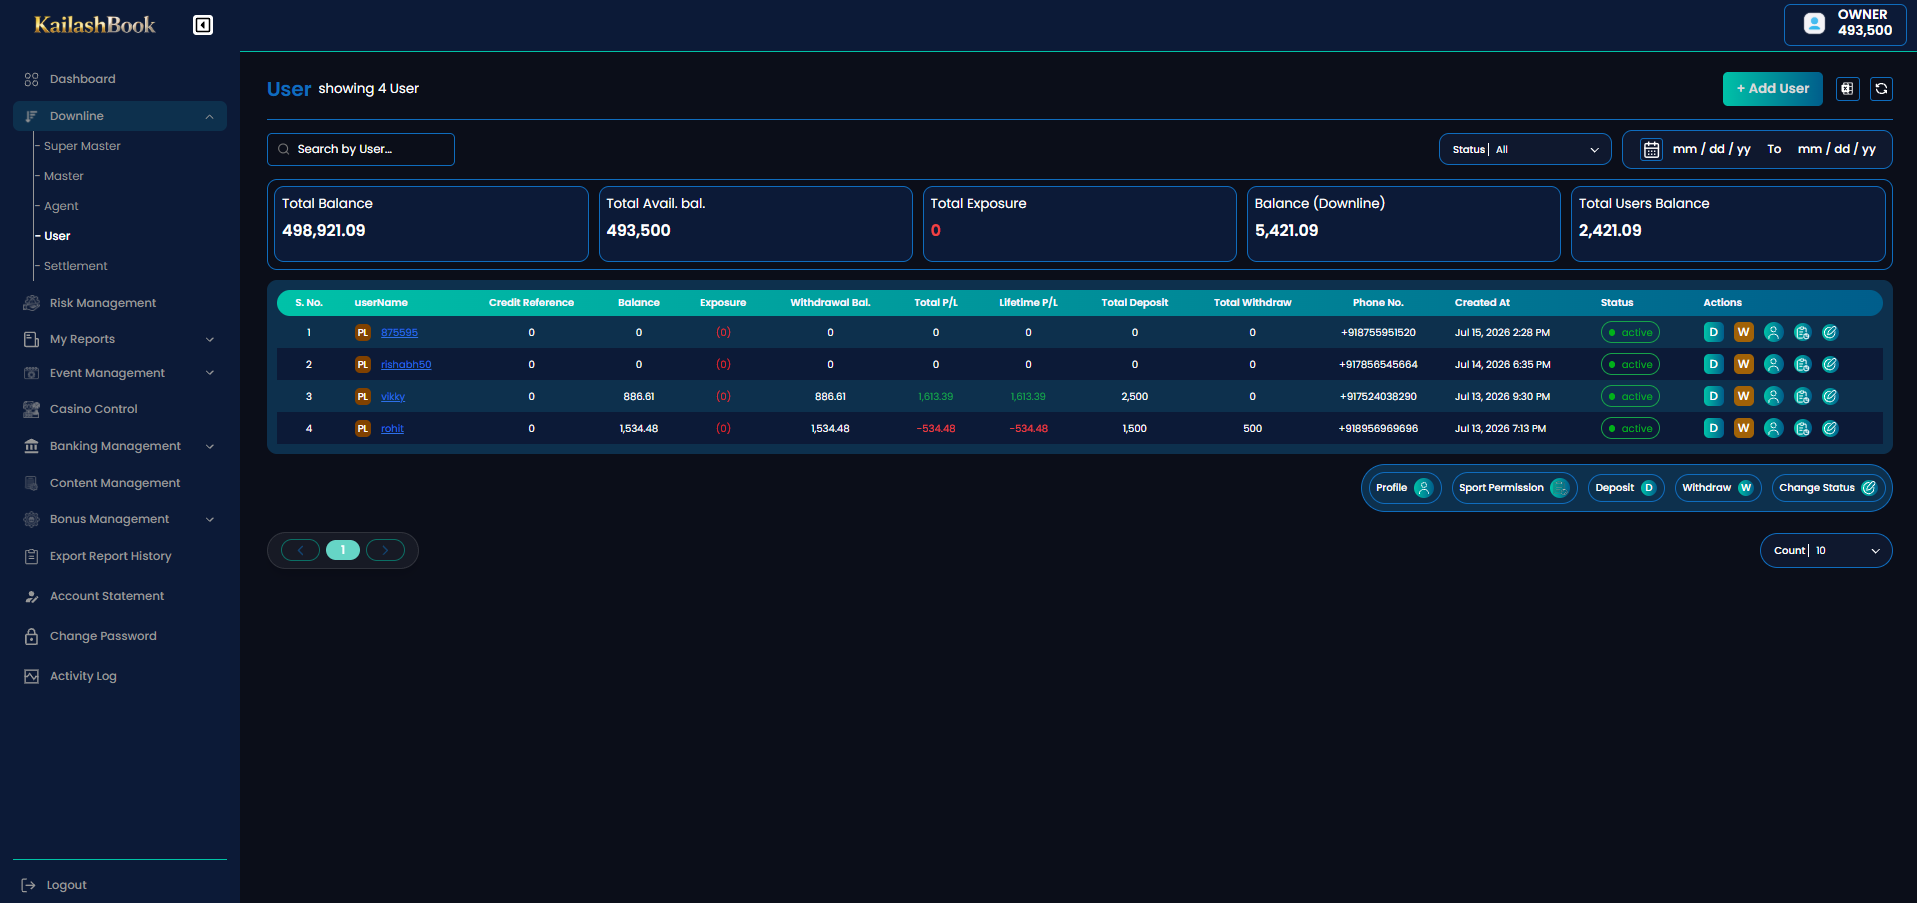Toggle the active status of user 875595
Viewport: 1917px width, 903px height.
1630,332
